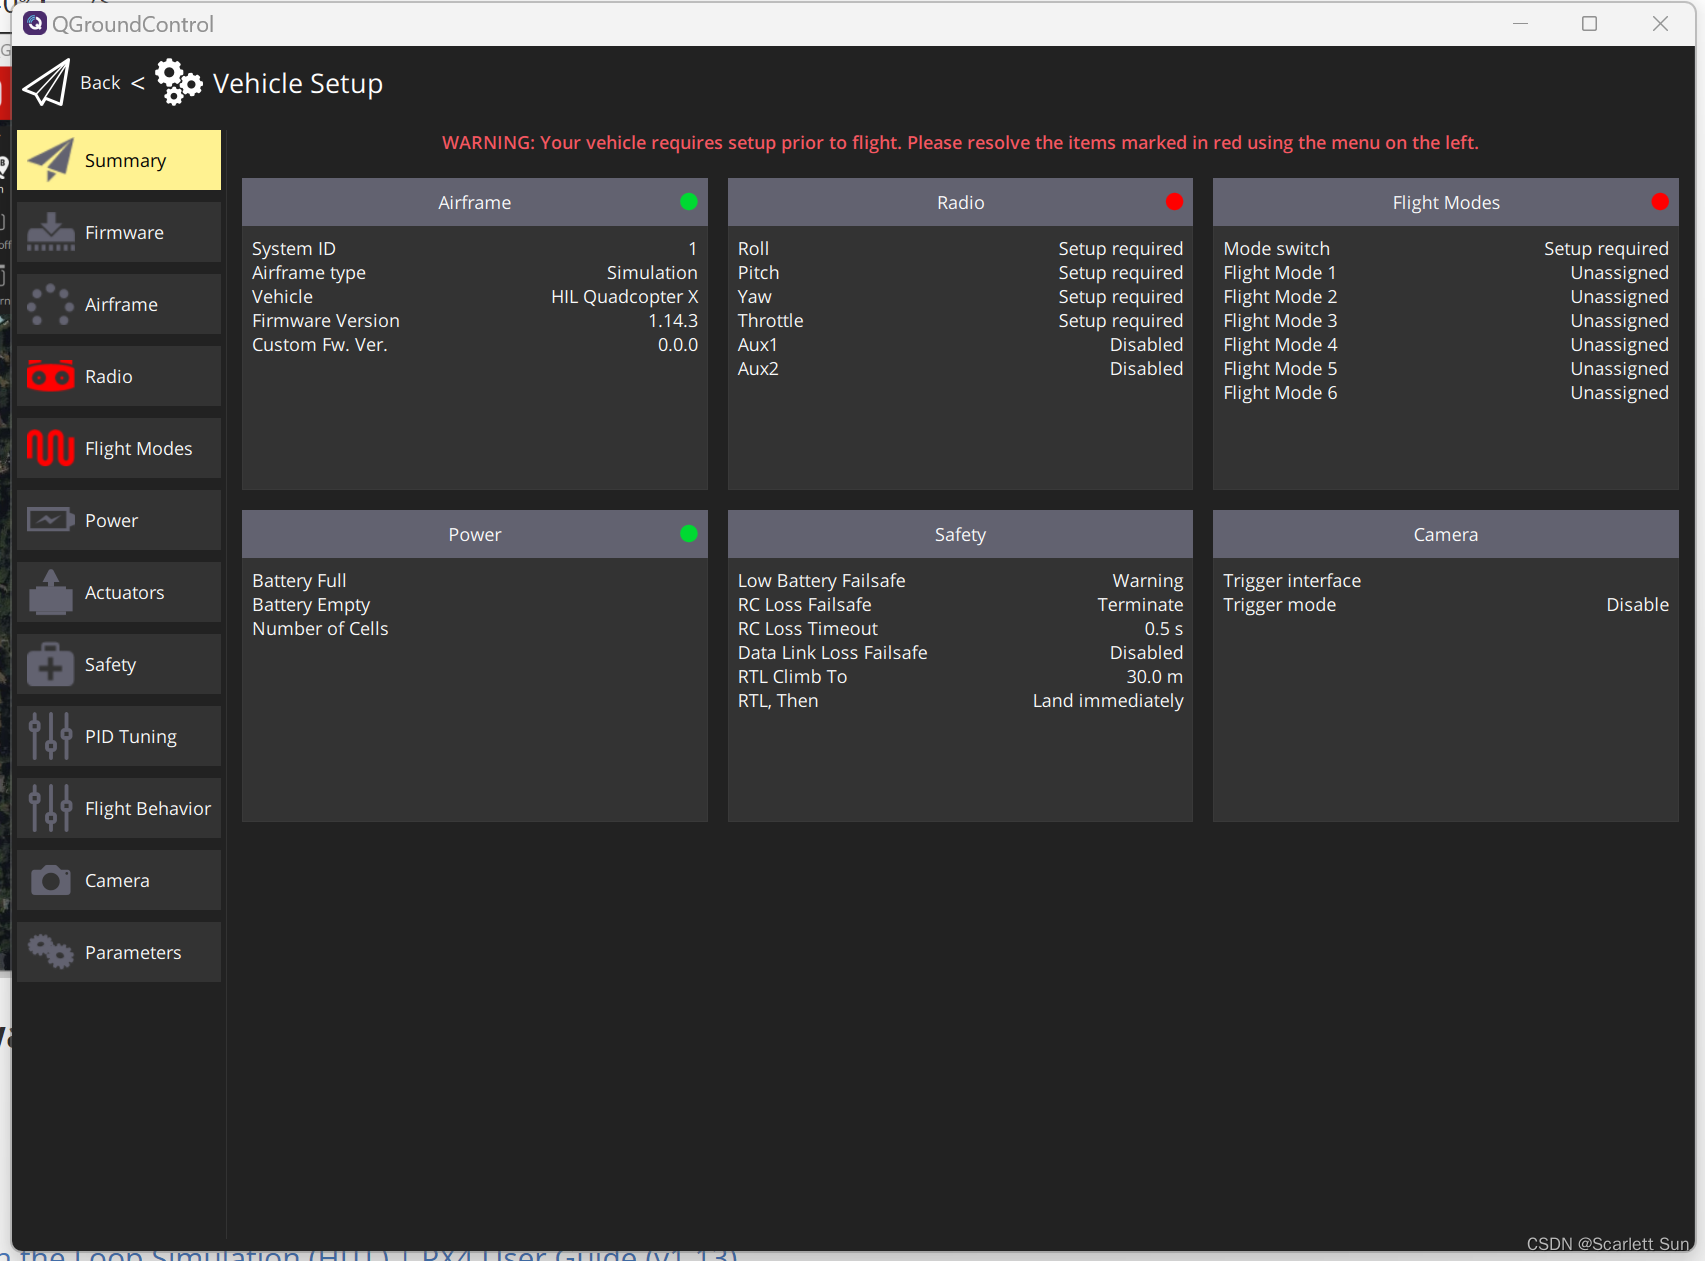The image size is (1705, 1261).
Task: Select Safety in the sidebar menu
Action: [x=119, y=664]
